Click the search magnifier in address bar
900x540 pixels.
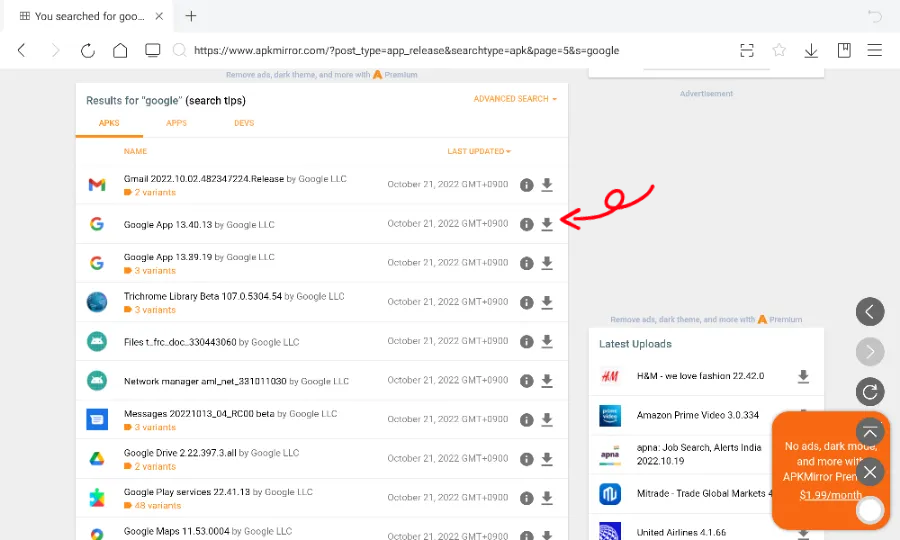180,50
